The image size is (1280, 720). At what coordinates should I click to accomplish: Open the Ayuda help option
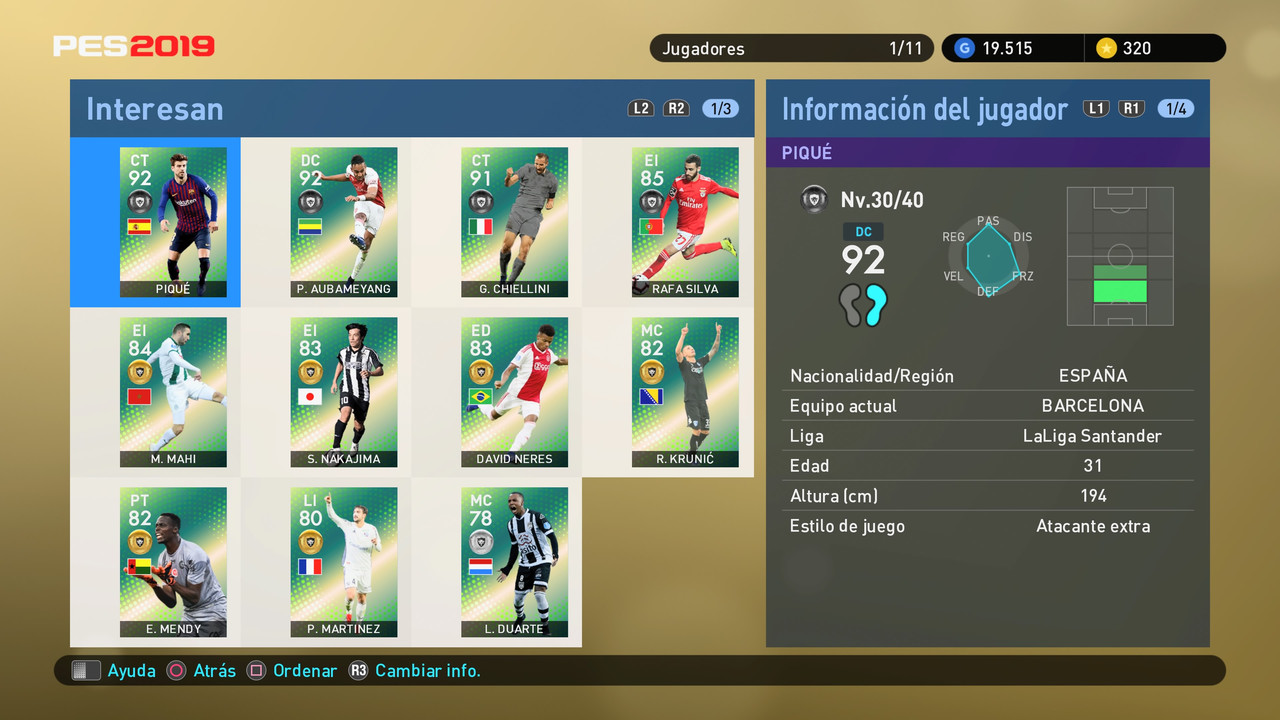tap(114, 671)
